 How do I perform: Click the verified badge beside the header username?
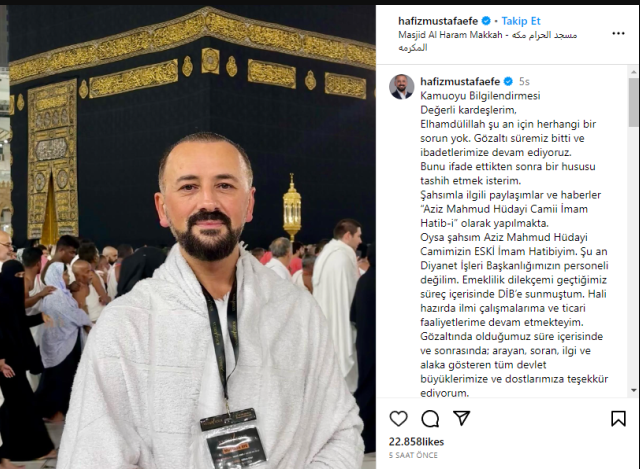486,21
